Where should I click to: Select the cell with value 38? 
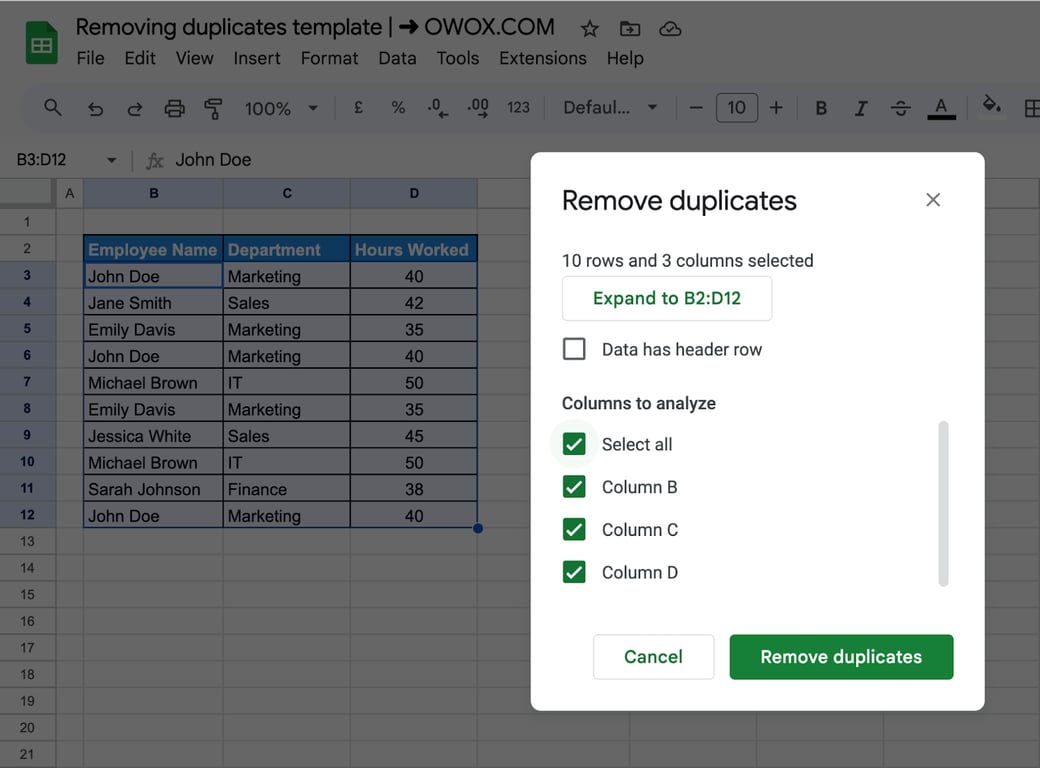[413, 489]
